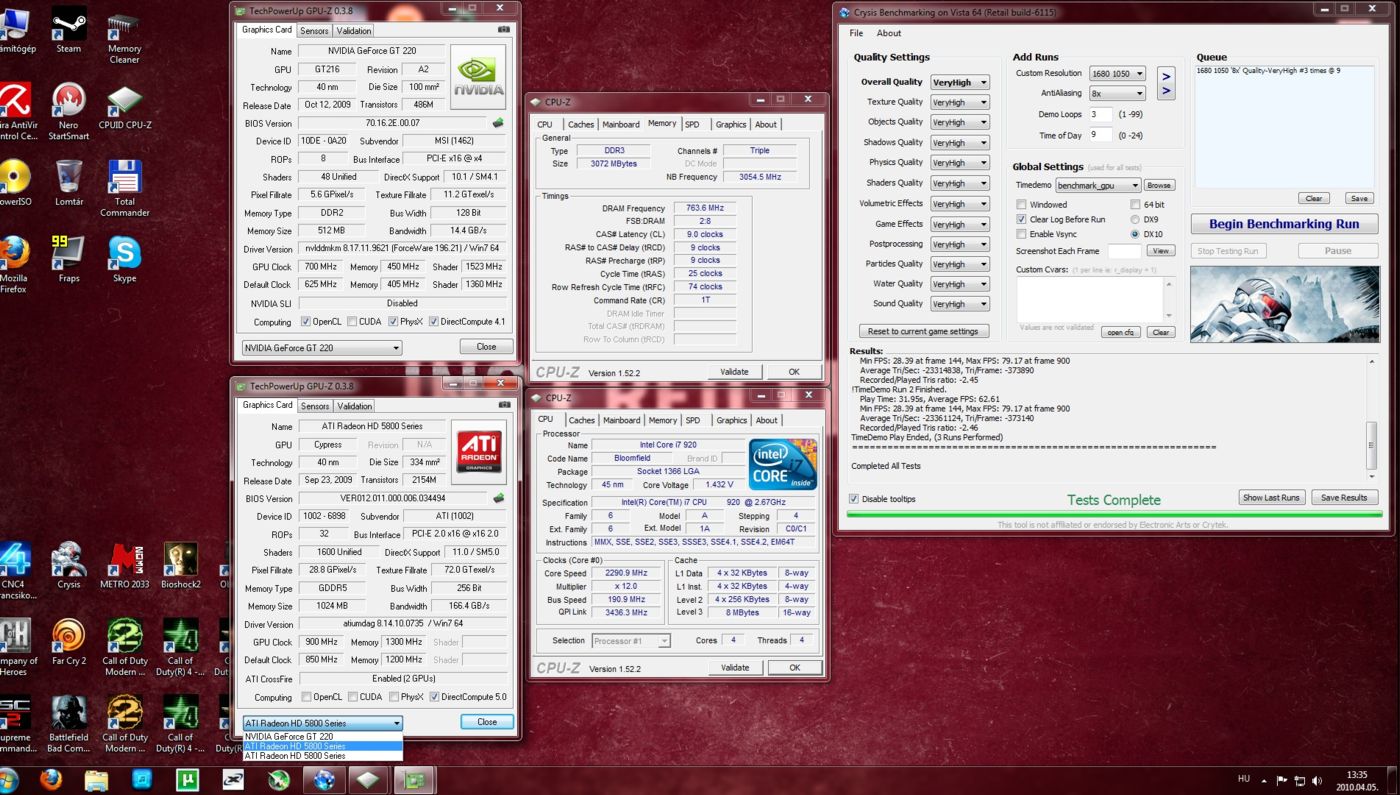Choose NVIDIA GeForce GT 220 from open list
1400x795 pixels.
pyautogui.click(x=322, y=737)
